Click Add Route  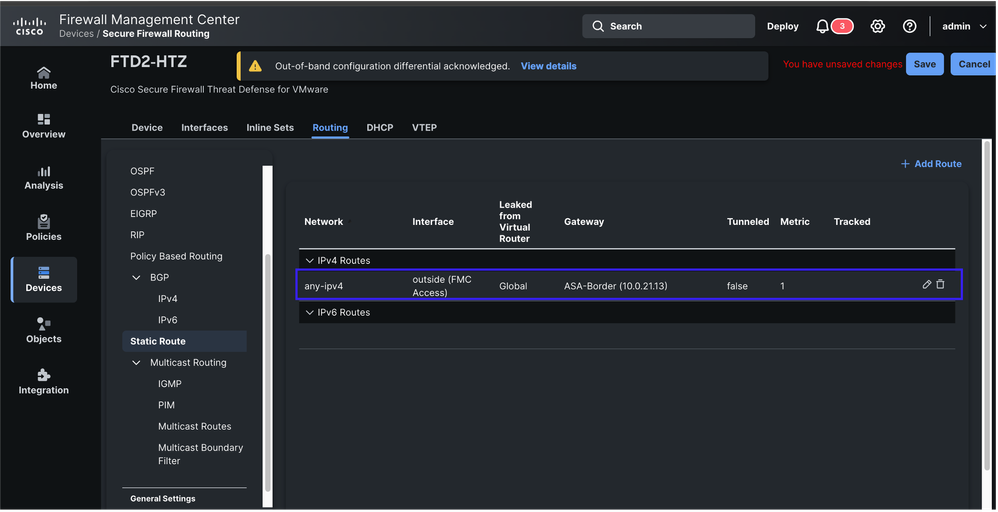pyautogui.click(x=931, y=164)
